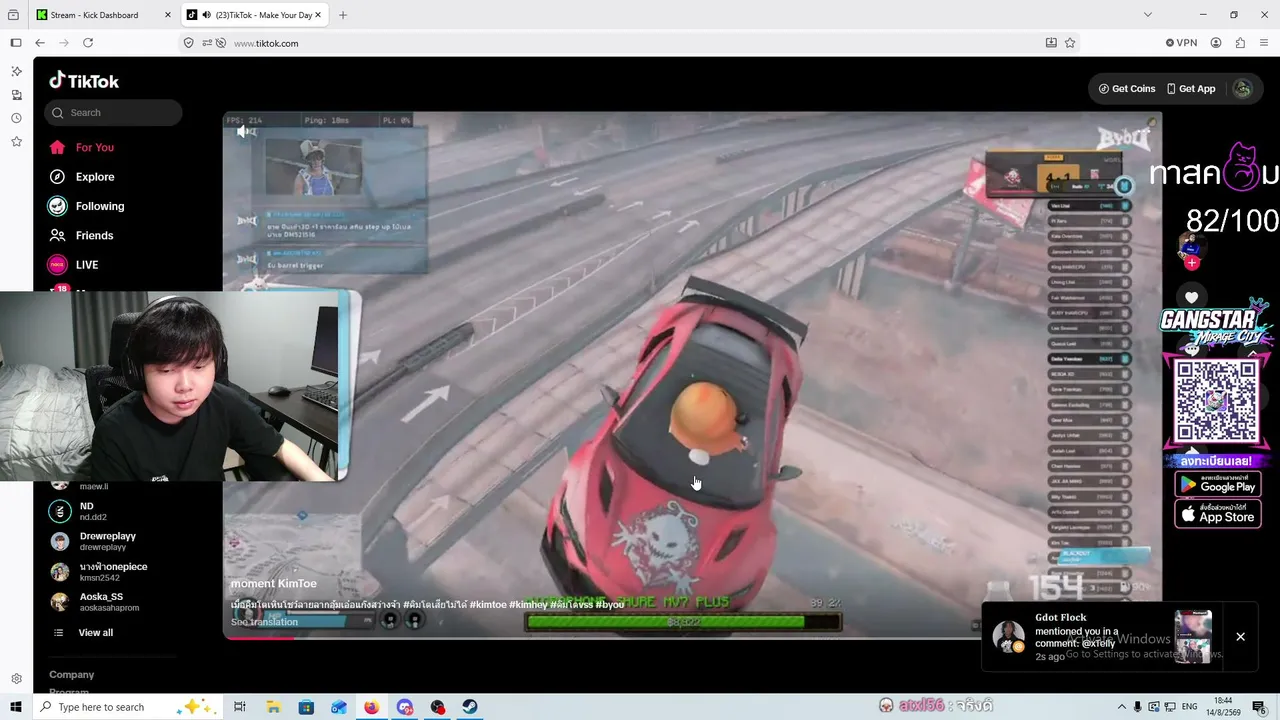
Task: Click the install-app icon in the address bar
Action: coord(1051,43)
